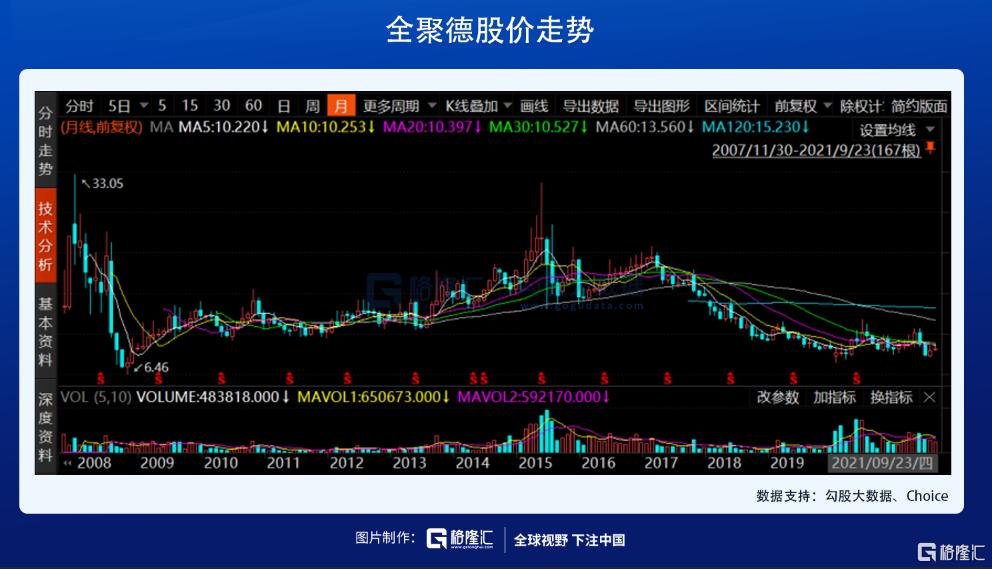Viewport: 992px width, 569px height.
Task: Click the MA60:13.560 label
Action: [645, 127]
